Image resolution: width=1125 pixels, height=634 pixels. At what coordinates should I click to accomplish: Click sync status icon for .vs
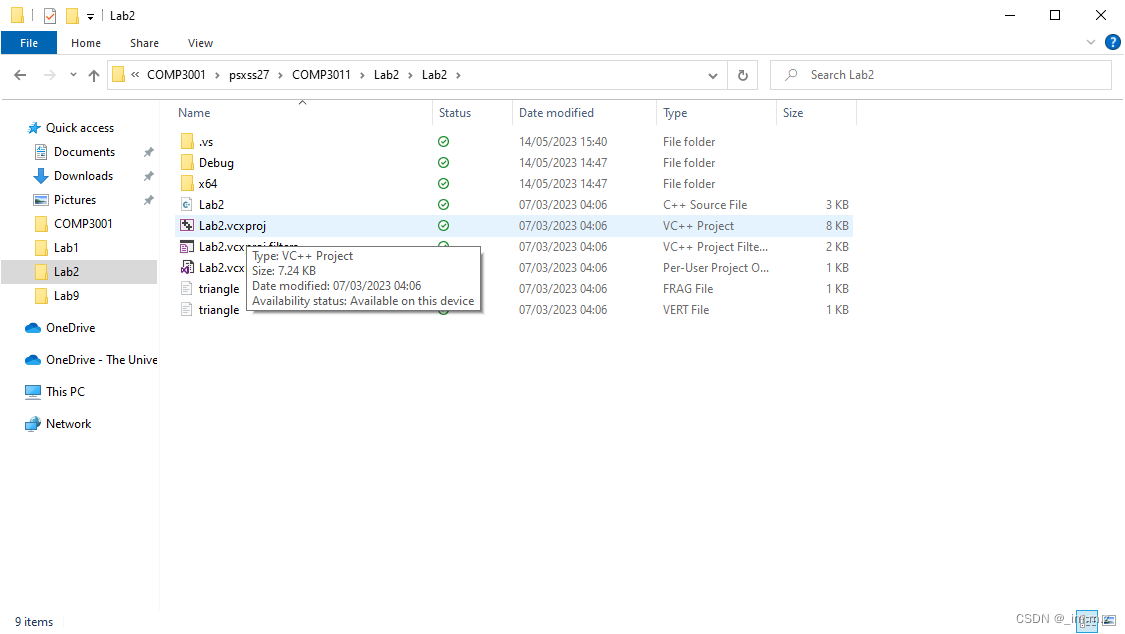click(443, 142)
